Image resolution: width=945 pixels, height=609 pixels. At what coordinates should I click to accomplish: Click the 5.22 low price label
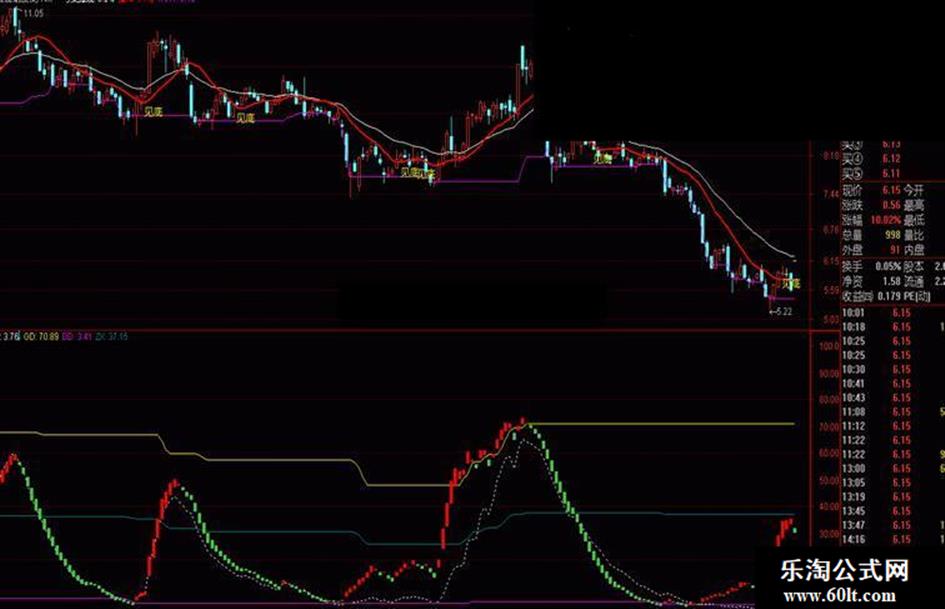[782, 312]
